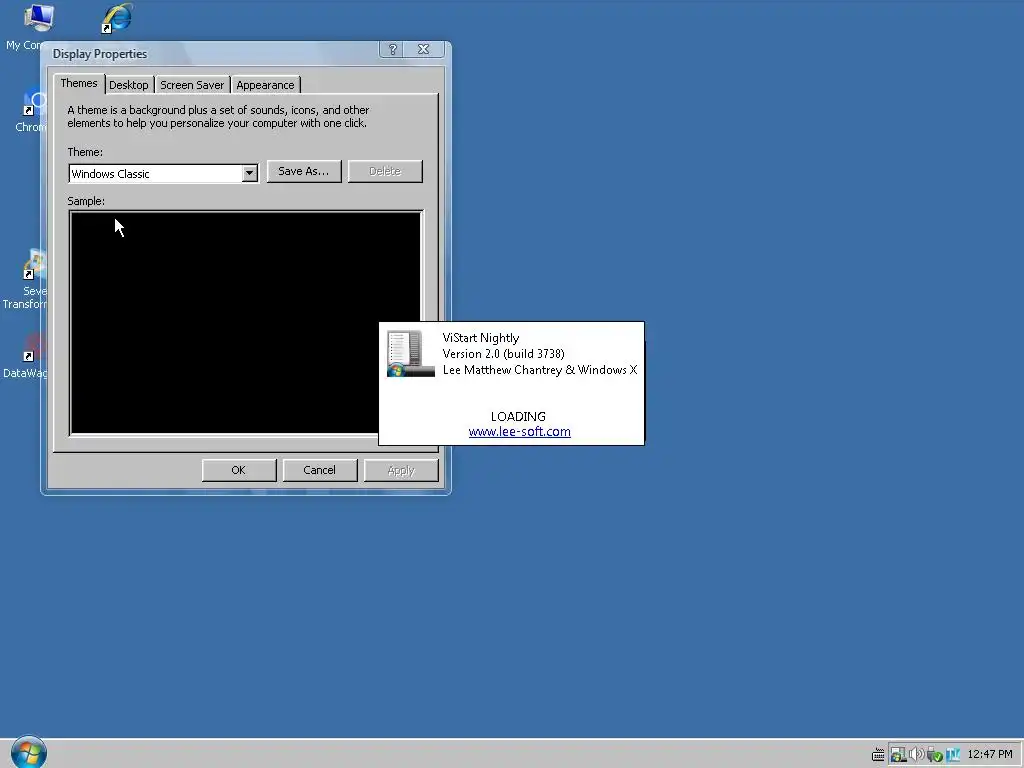
Task: Click the "LOADING" status text
Action: tap(519, 416)
